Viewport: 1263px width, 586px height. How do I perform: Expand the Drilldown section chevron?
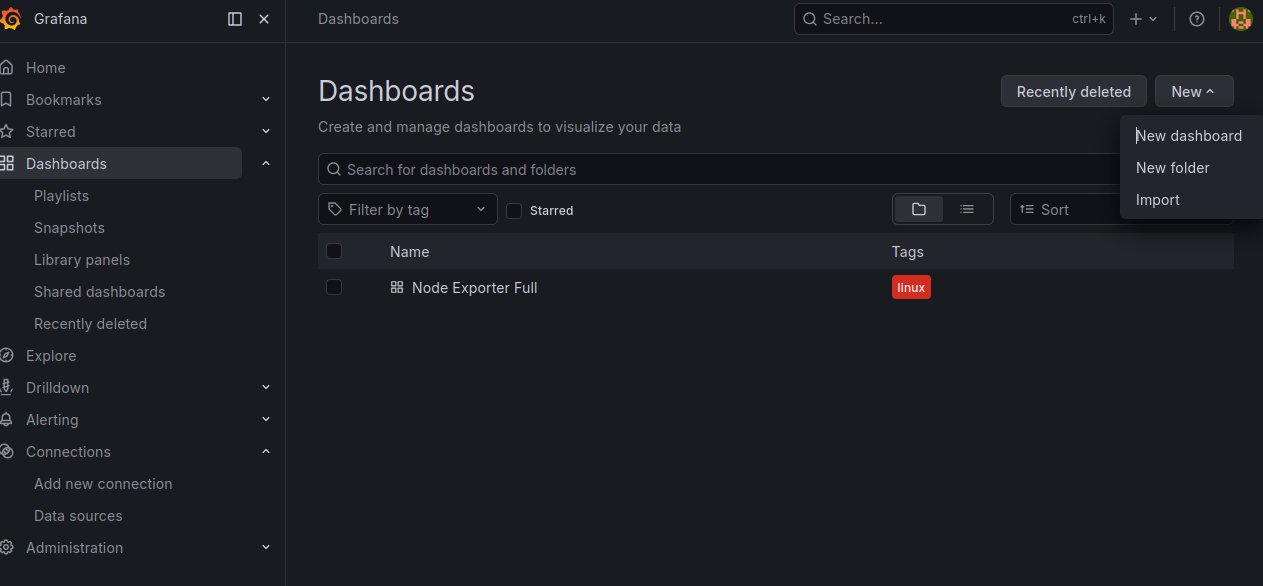[x=266, y=388]
